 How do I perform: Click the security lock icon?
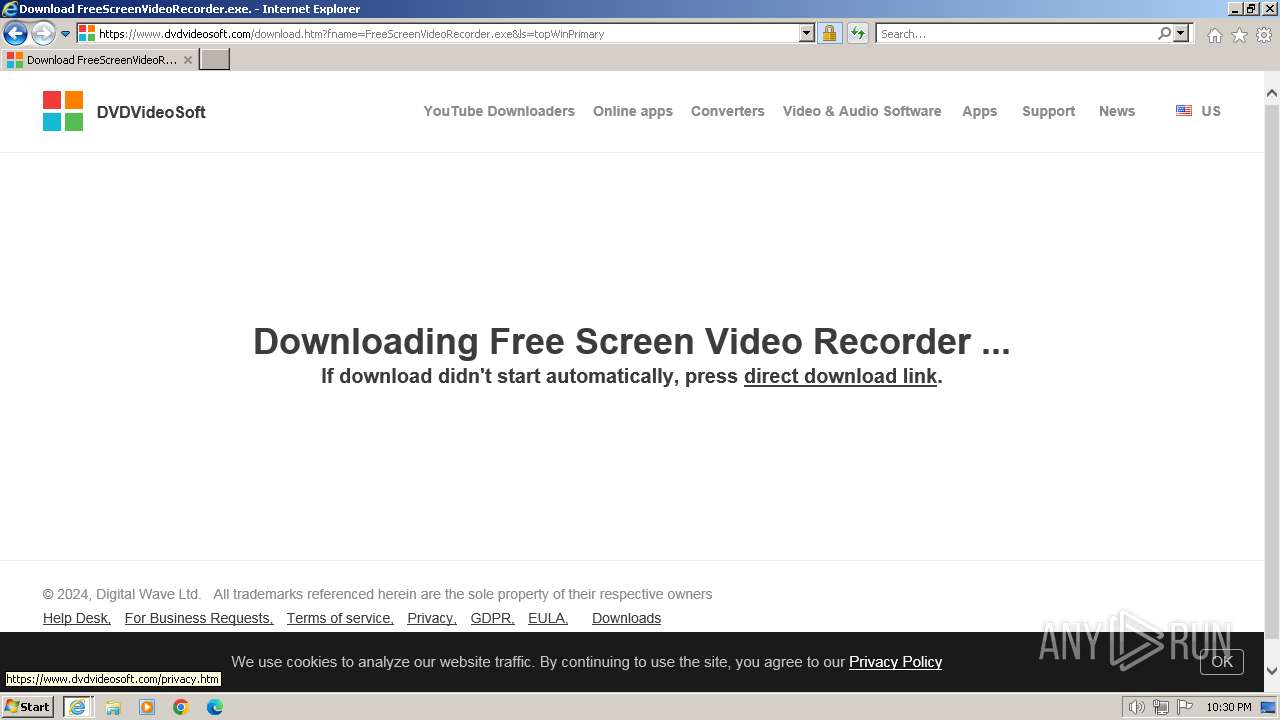829,33
